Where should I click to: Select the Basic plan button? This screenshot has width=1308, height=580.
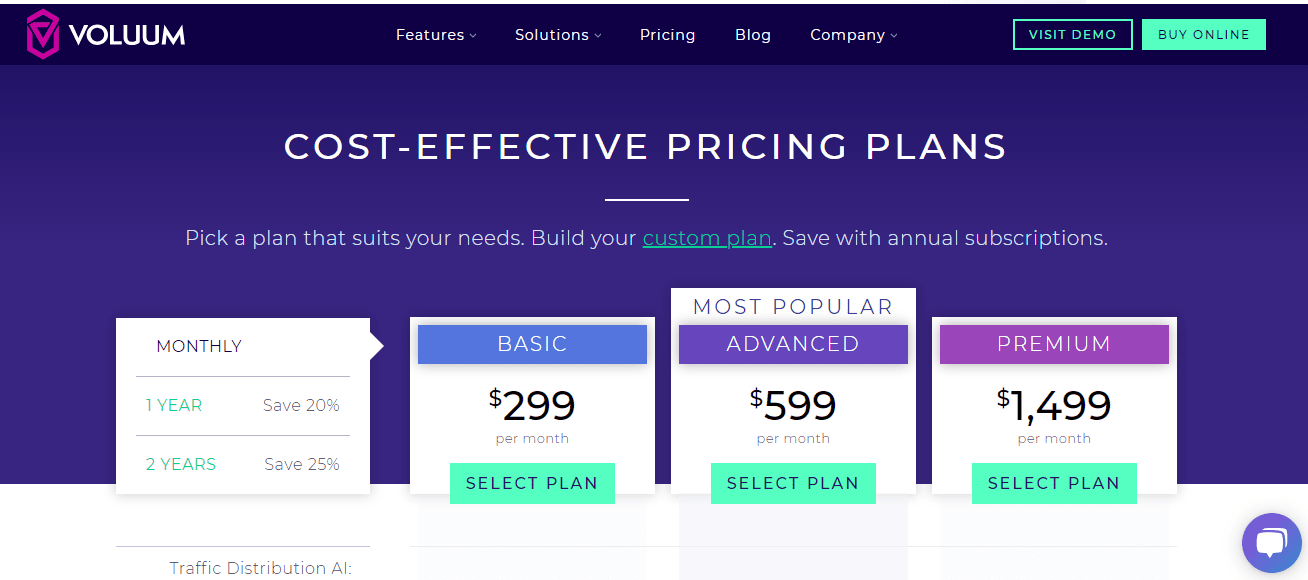[x=532, y=484]
